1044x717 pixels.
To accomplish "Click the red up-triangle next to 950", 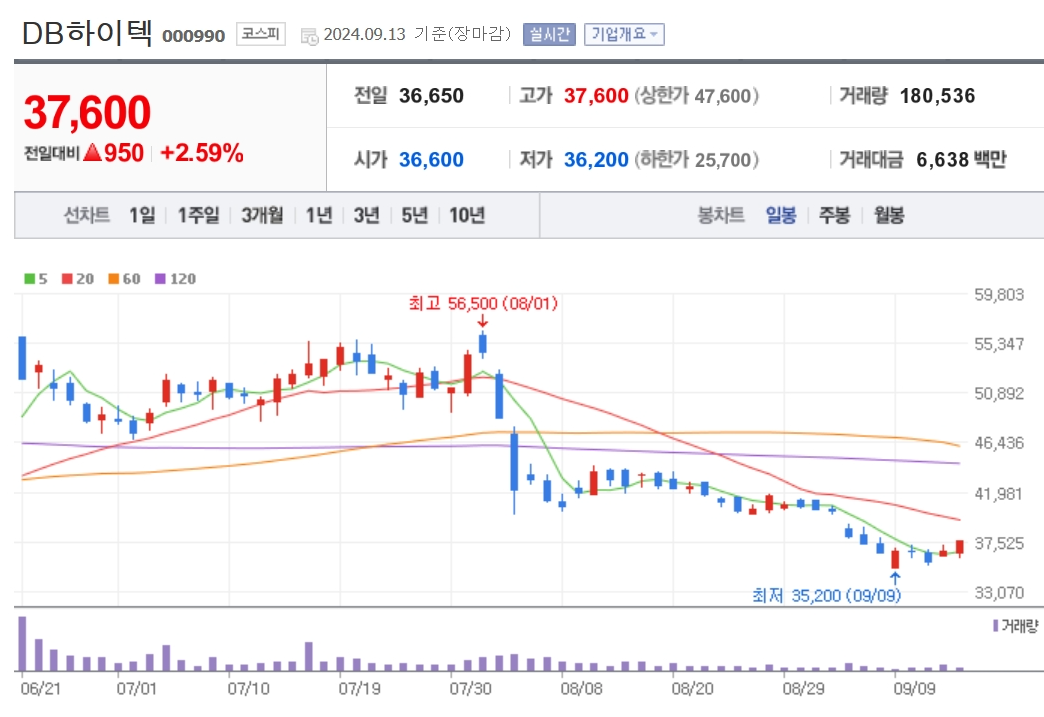I will [x=93, y=153].
